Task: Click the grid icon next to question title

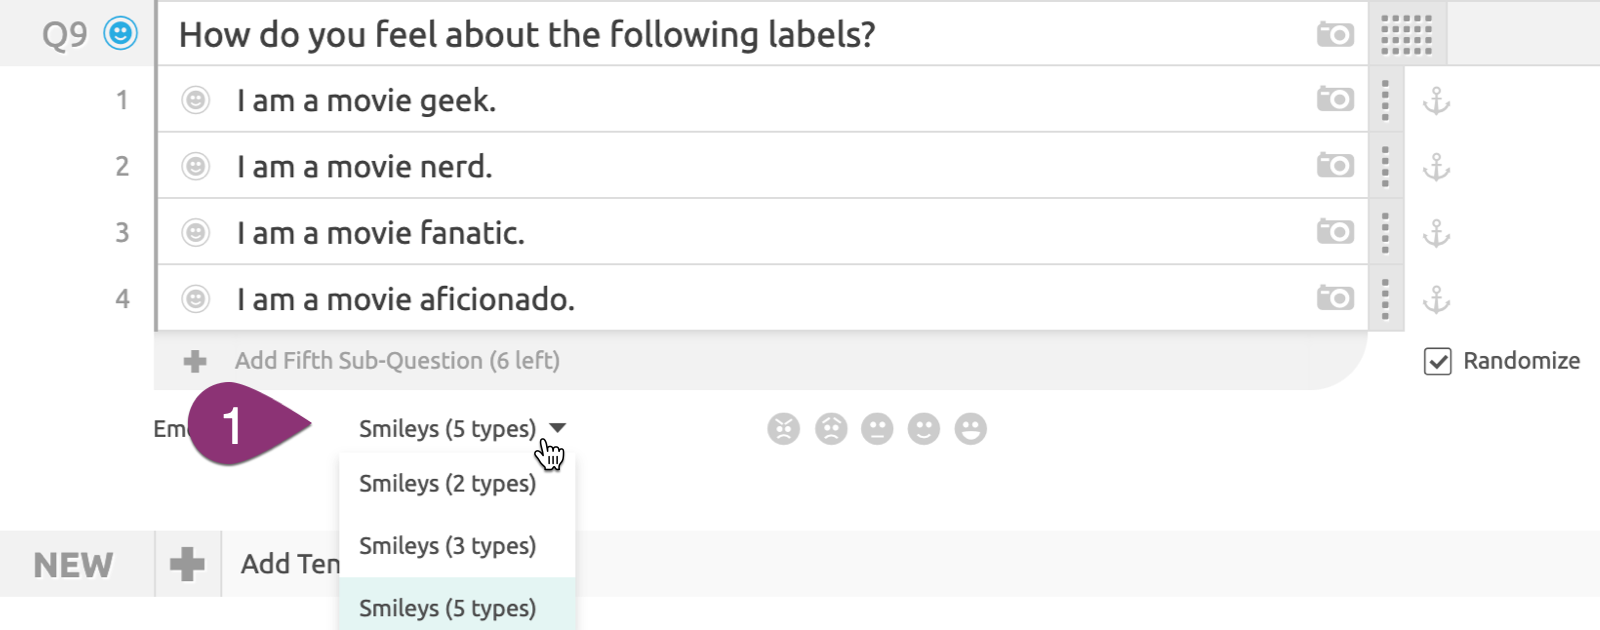Action: 1406,35
